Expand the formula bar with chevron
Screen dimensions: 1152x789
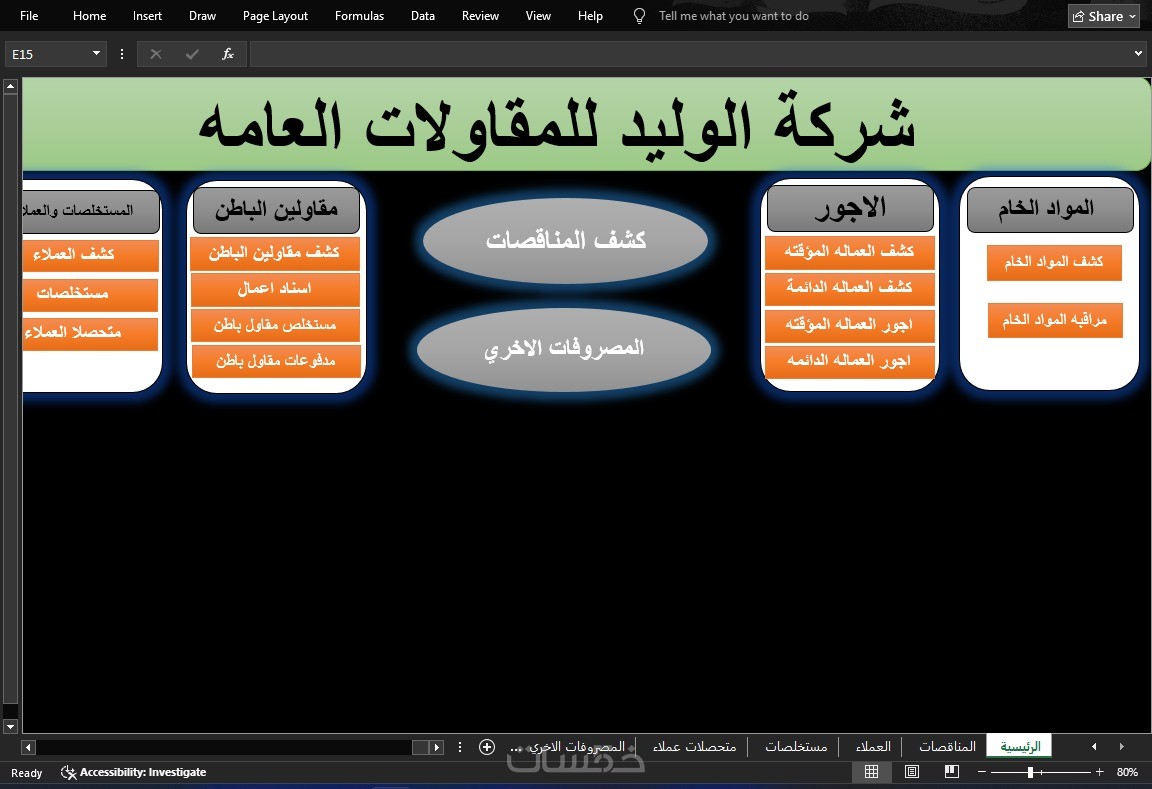[x=1138, y=53]
